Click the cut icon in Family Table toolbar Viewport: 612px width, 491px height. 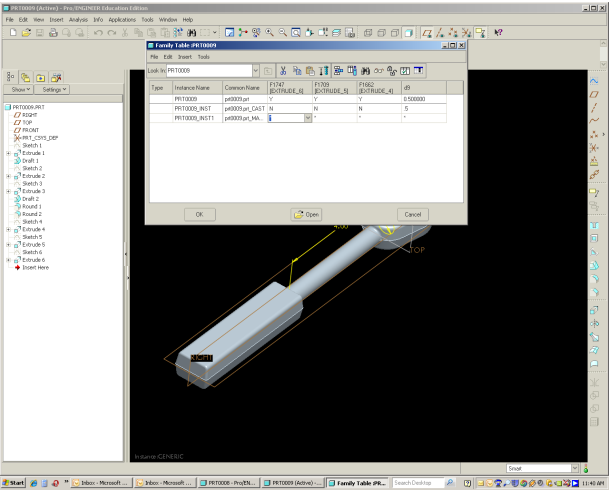tap(283, 71)
